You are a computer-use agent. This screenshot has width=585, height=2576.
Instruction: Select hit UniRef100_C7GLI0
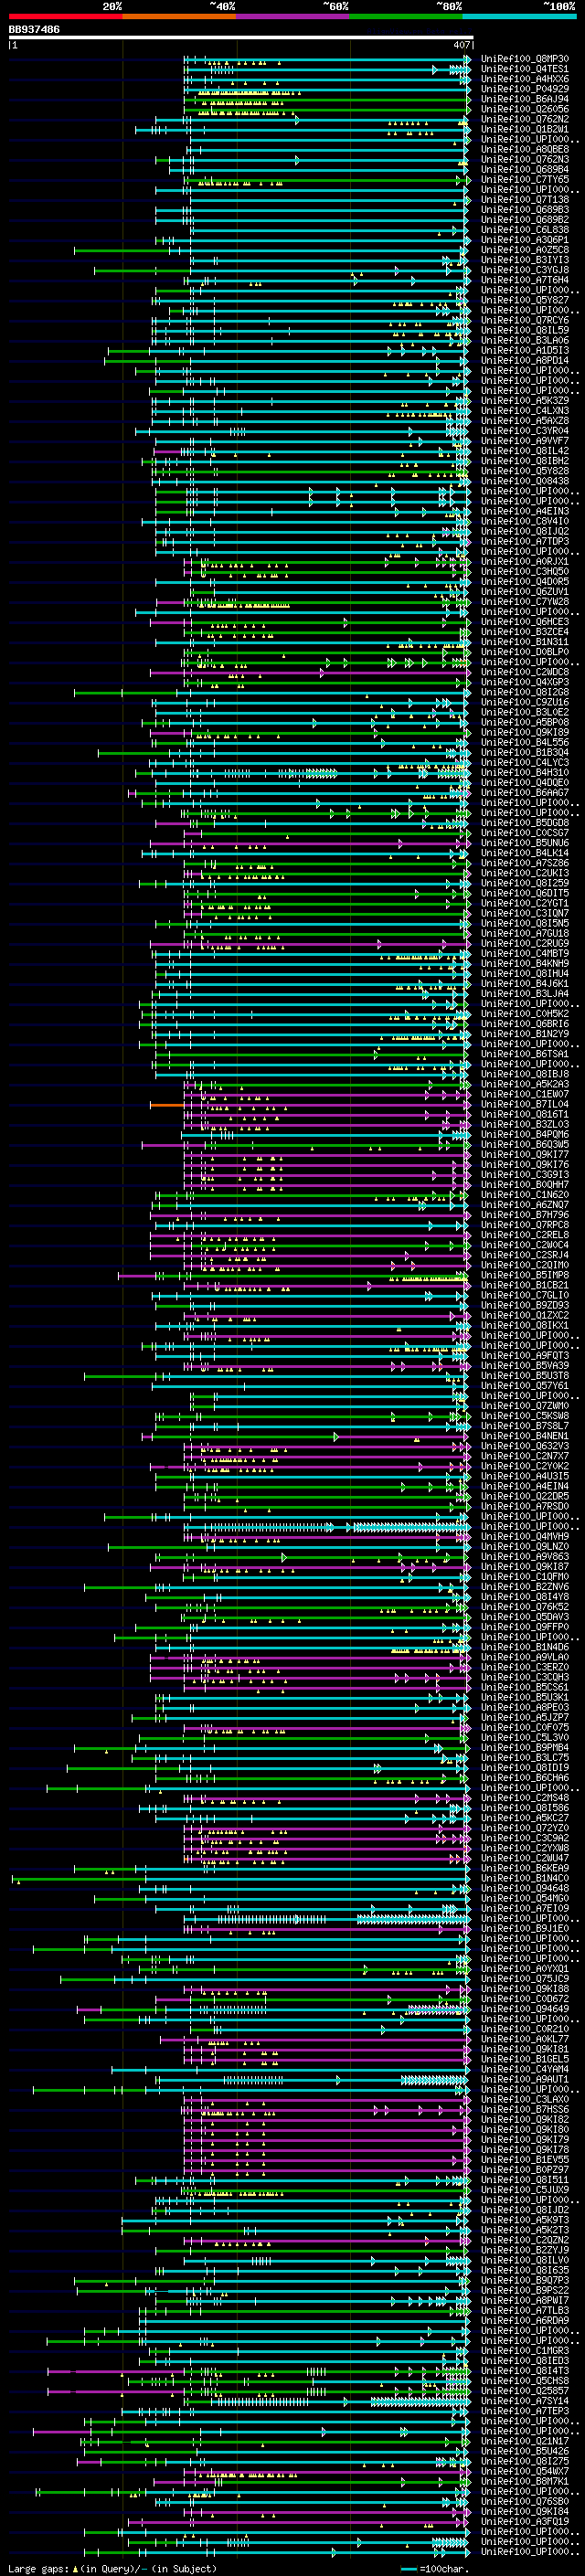[525, 1295]
